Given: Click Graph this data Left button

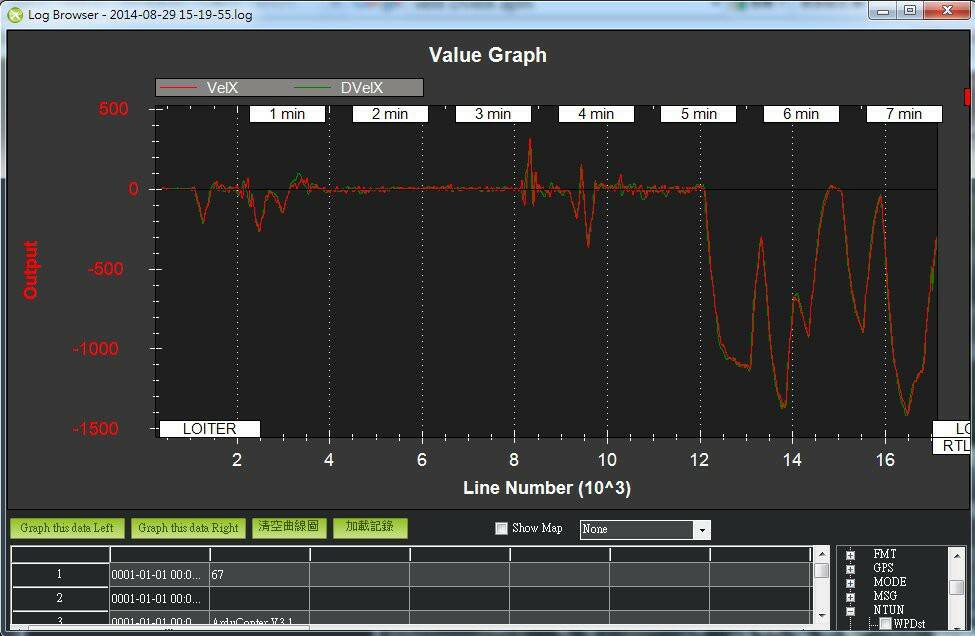Looking at the screenshot, I should pyautogui.click(x=67, y=528).
